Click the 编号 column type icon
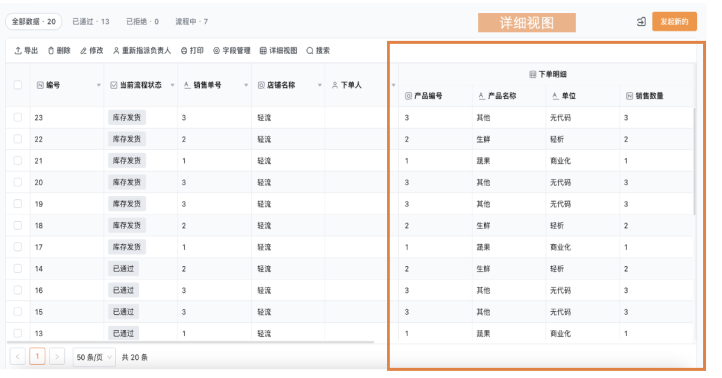722x378 pixels. click(x=40, y=85)
